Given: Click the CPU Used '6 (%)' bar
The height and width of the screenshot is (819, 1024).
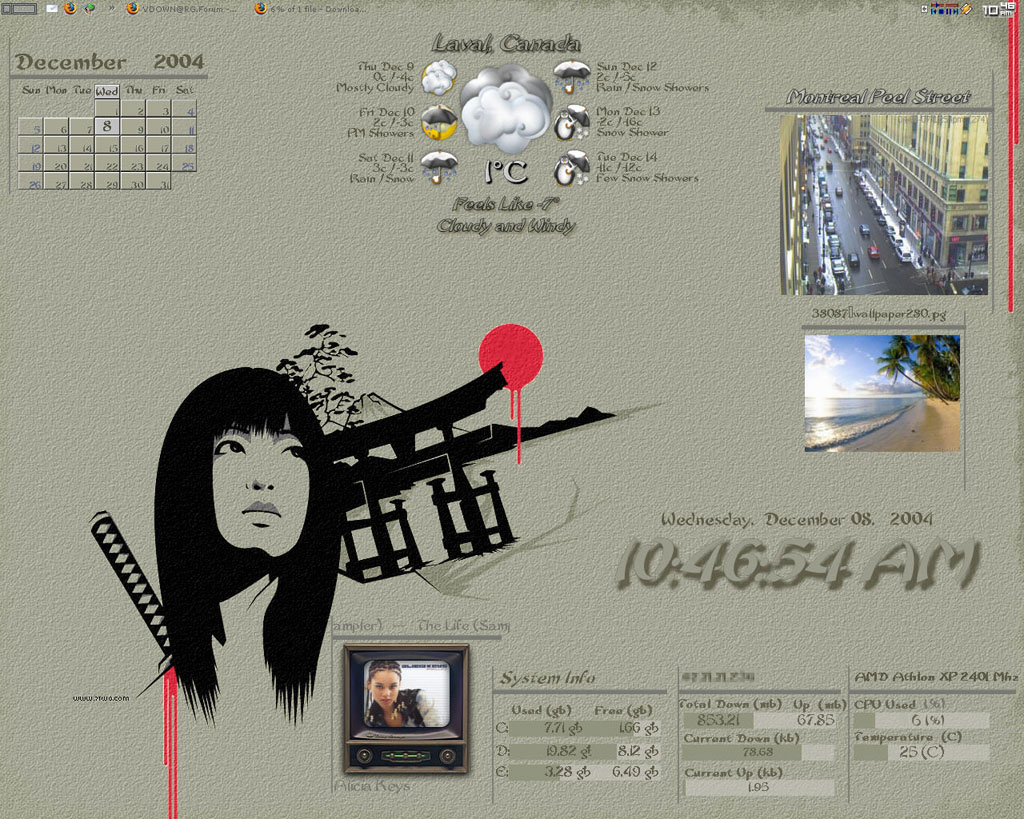Looking at the screenshot, I should [x=921, y=720].
